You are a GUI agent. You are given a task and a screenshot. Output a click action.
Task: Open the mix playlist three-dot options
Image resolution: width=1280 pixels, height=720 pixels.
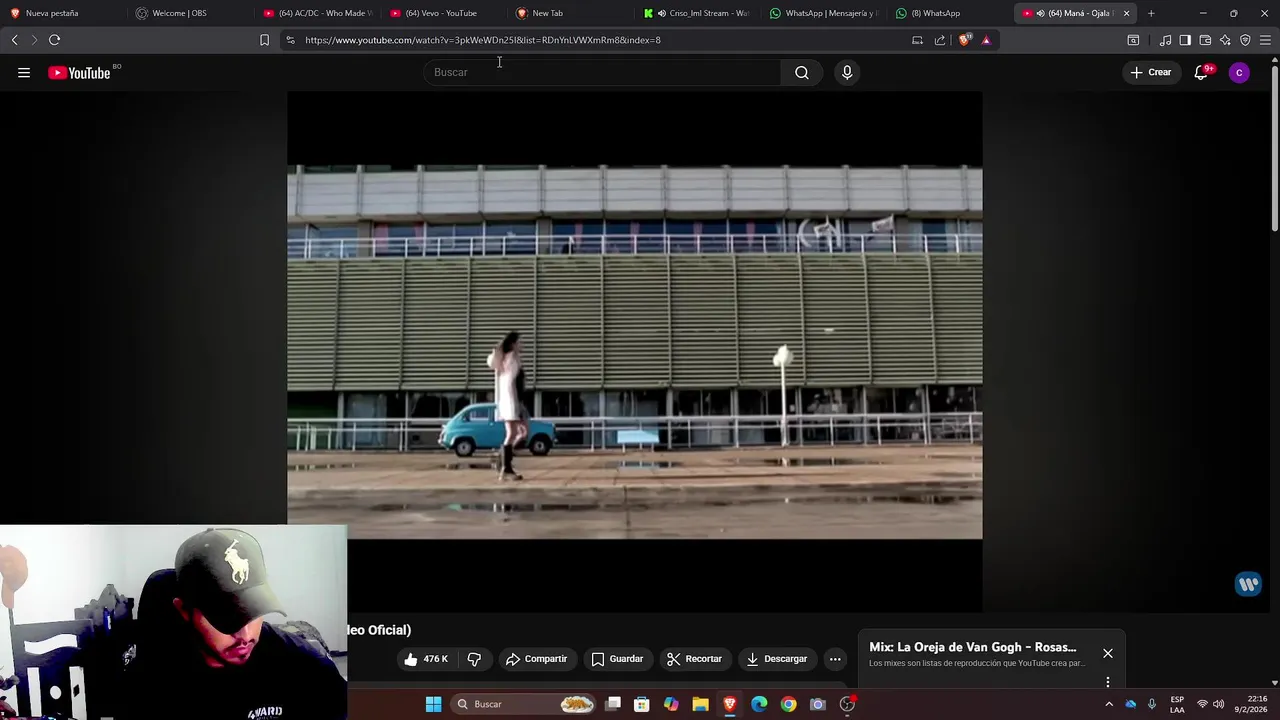[1108, 682]
